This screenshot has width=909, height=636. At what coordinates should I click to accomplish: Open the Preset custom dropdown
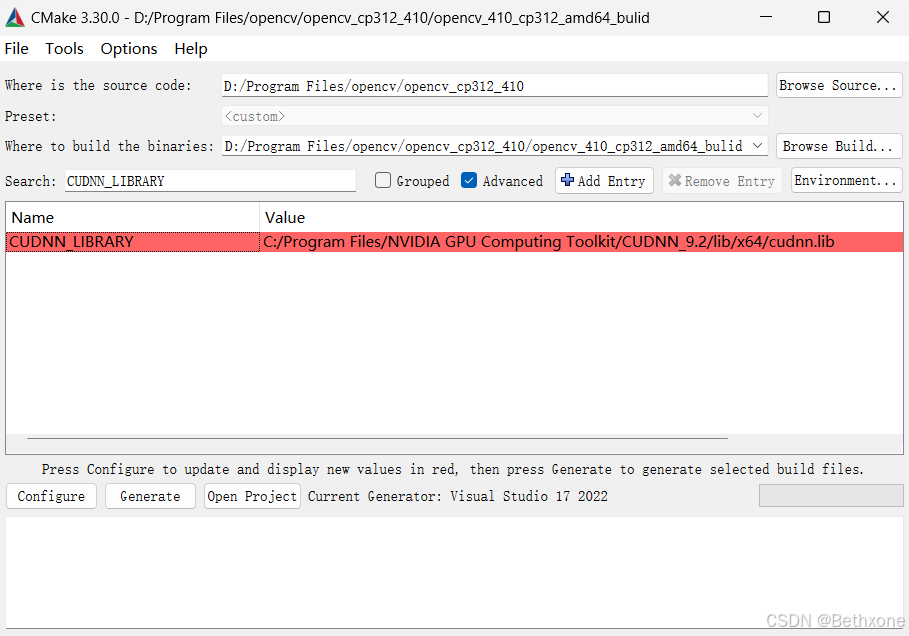[x=495, y=116]
